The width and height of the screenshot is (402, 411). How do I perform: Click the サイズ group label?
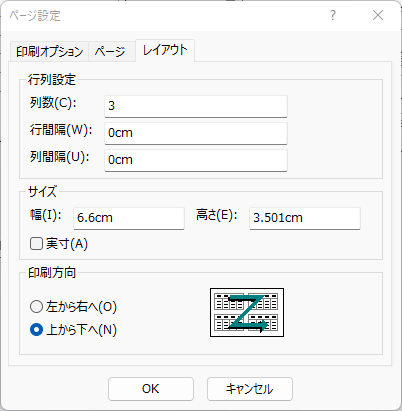point(43,192)
